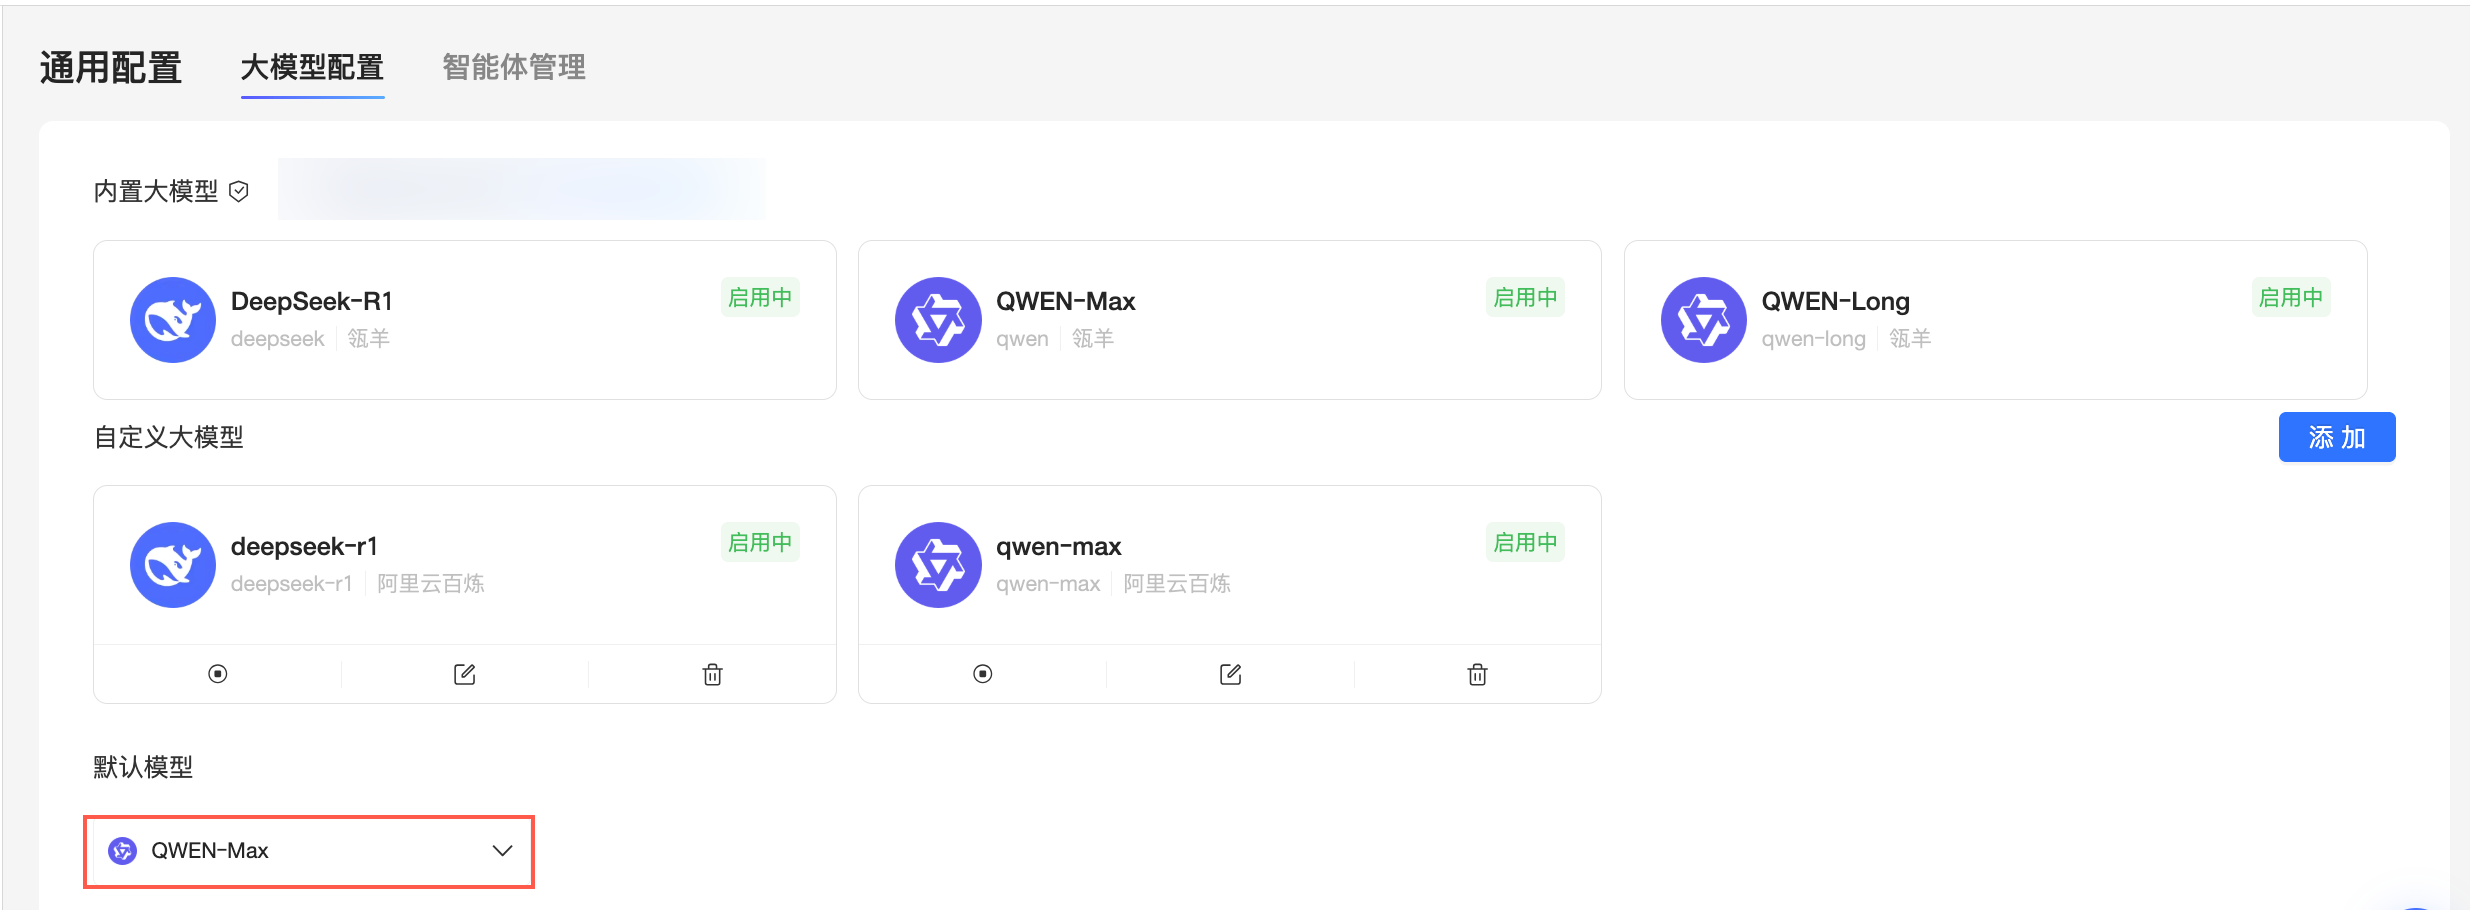The height and width of the screenshot is (910, 2470).
Task: Click the custom deepseek-r1 card title
Action: click(x=304, y=546)
